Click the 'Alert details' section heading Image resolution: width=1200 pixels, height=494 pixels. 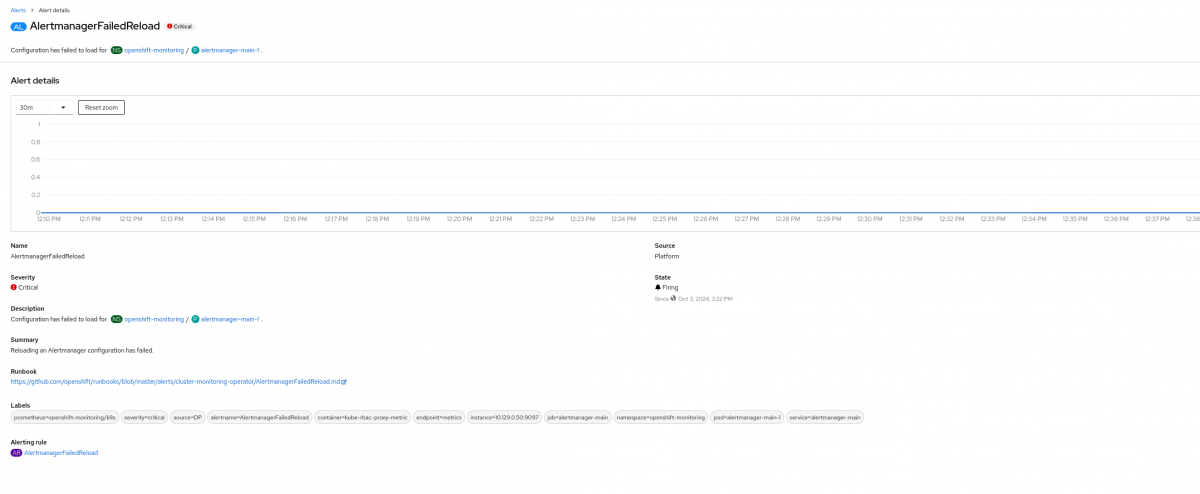pyautogui.click(x=35, y=80)
